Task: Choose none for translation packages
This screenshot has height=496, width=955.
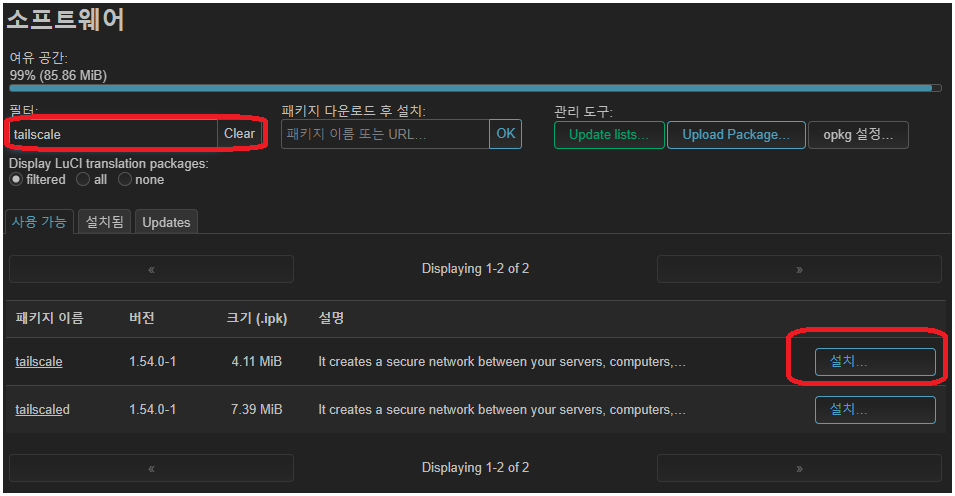Action: 125,180
